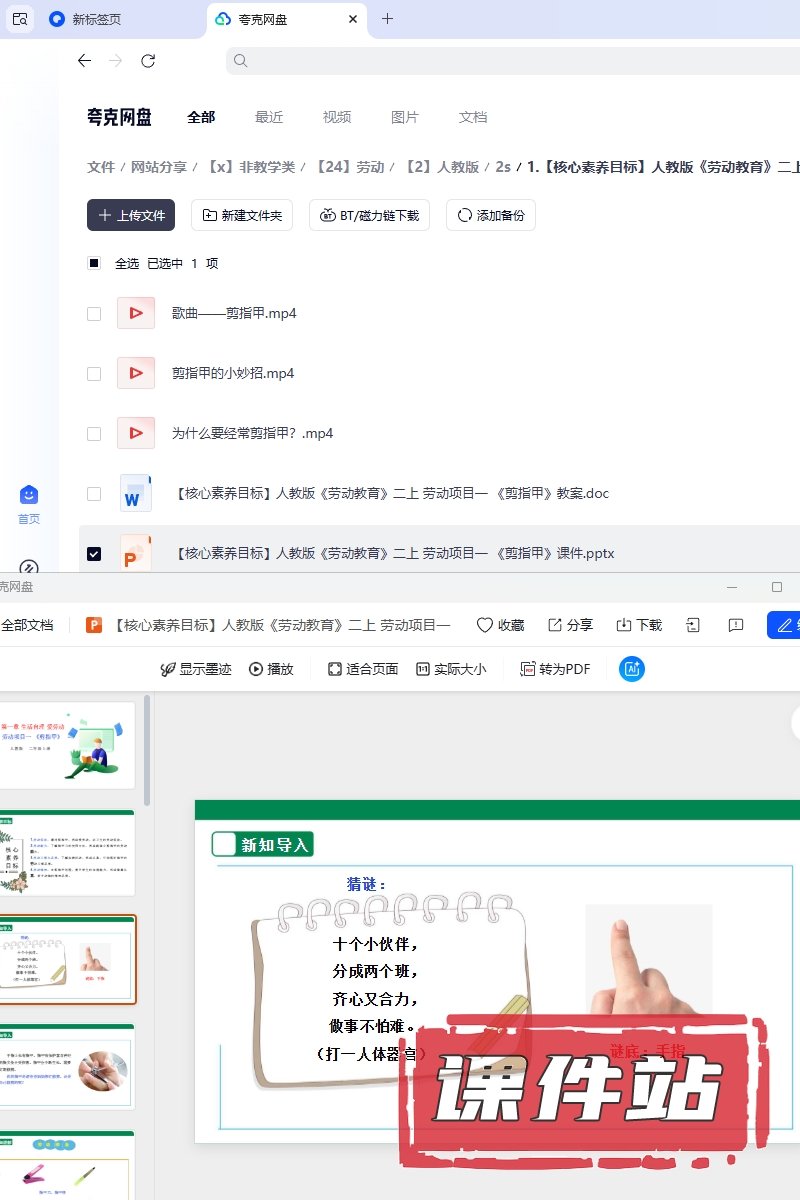Image resolution: width=800 pixels, height=1200 pixels.
Task: Toggle the 全选 select-all checkbox
Action: point(94,264)
